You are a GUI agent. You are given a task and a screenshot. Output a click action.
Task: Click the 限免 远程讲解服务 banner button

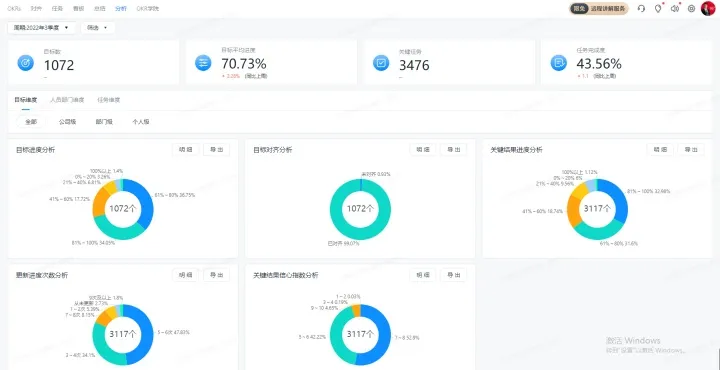[599, 8]
